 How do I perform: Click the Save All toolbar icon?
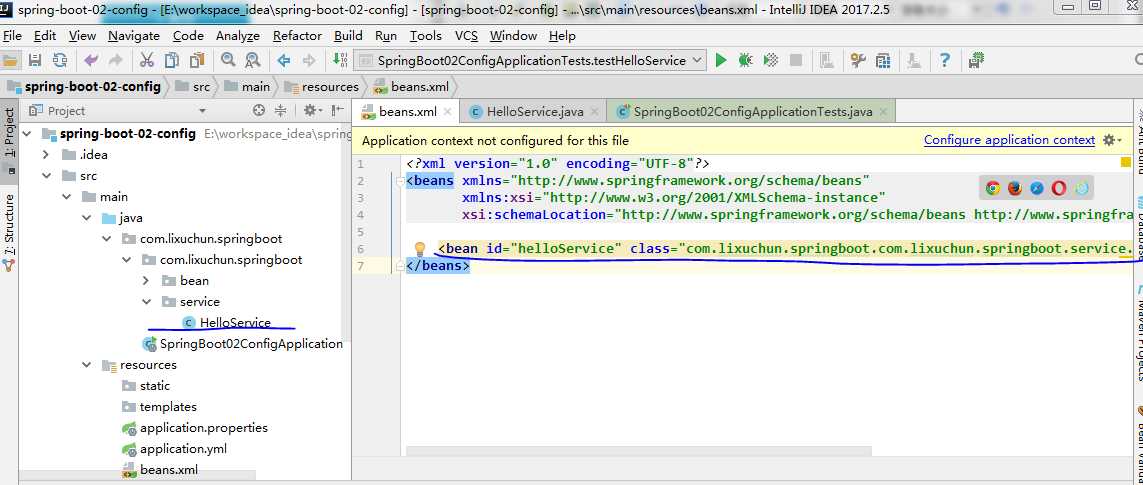[x=34, y=61]
